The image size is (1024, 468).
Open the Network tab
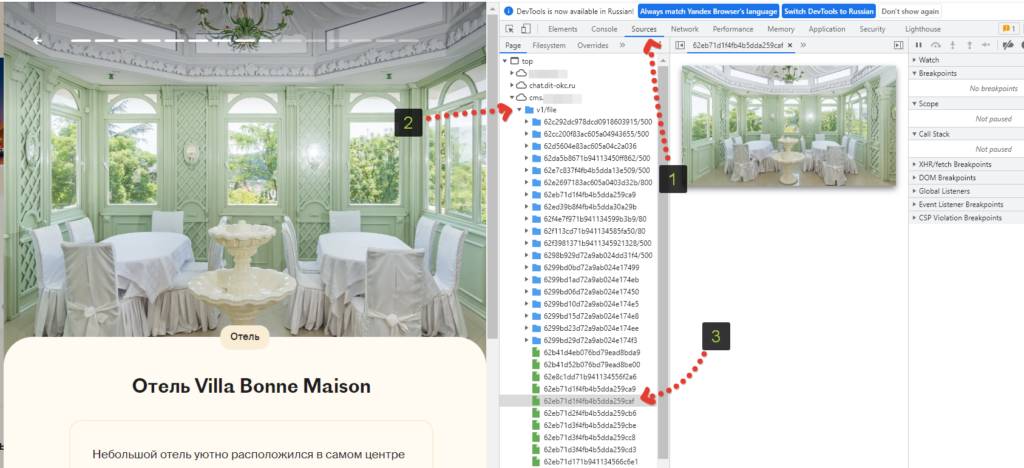(684, 29)
